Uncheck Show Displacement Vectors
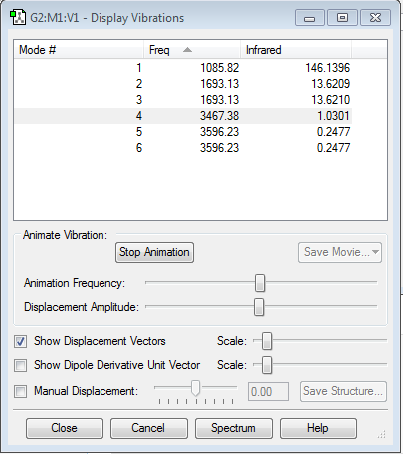The height and width of the screenshot is (454, 403). click(20, 341)
